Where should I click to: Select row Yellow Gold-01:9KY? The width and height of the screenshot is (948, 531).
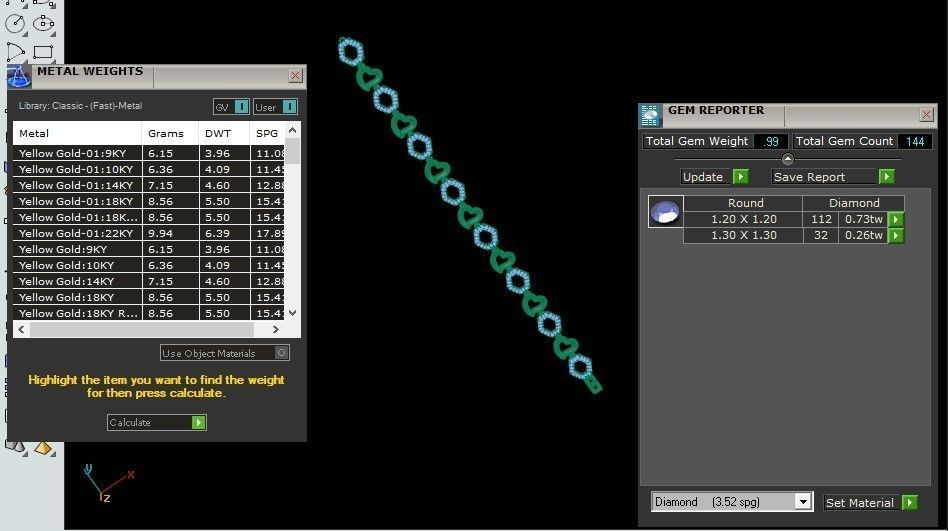149,153
